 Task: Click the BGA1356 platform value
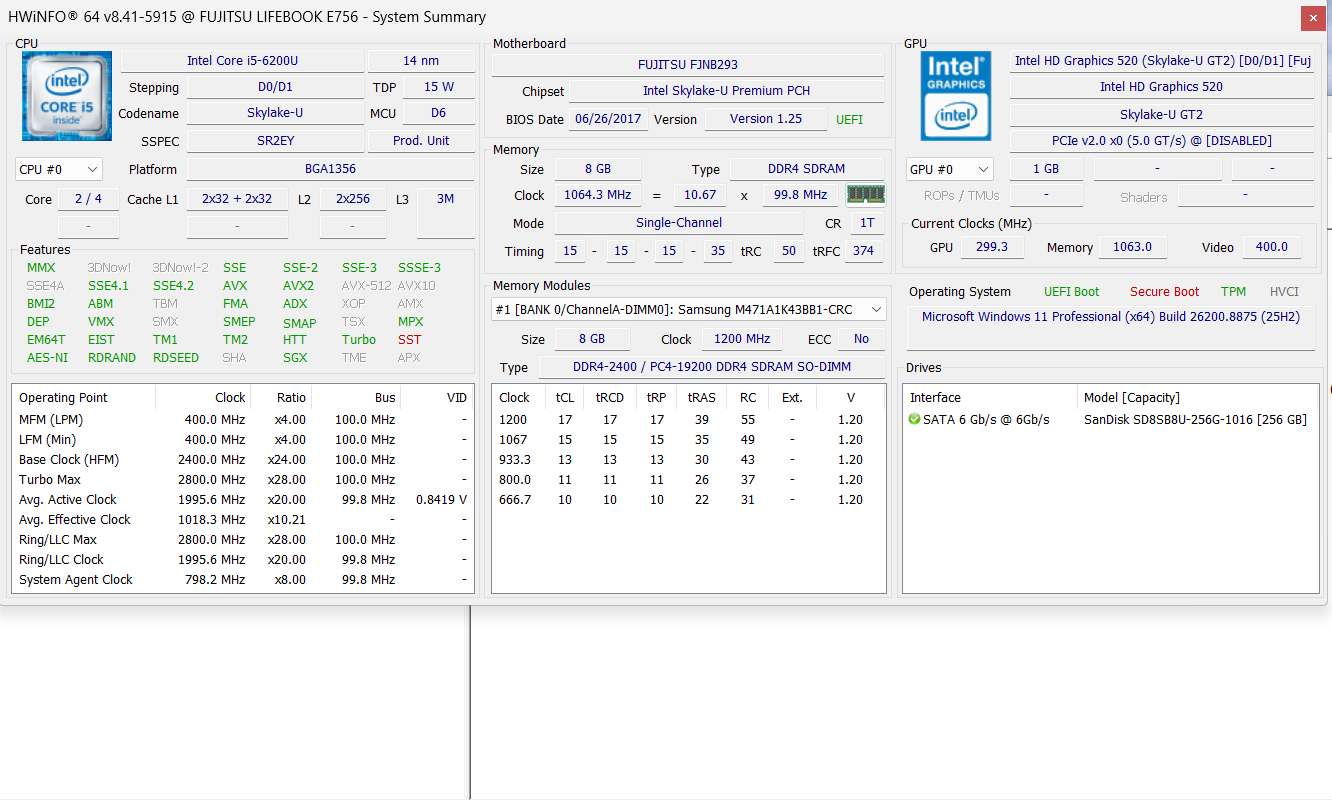coord(330,169)
